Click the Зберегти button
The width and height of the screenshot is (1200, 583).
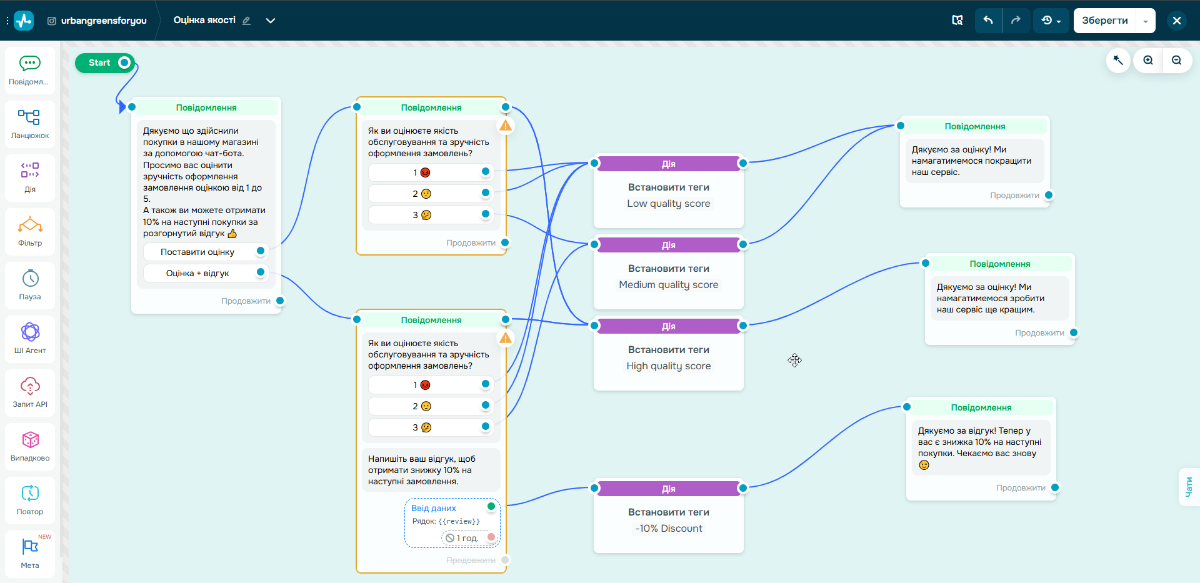point(1104,20)
